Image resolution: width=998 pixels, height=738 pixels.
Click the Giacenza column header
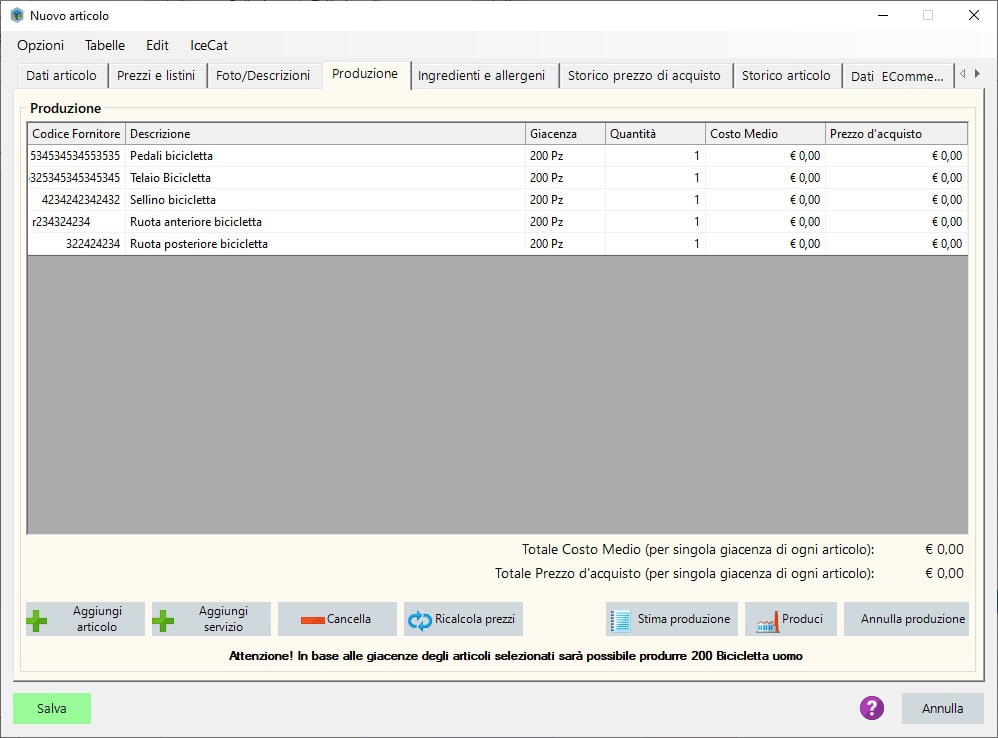pos(565,134)
